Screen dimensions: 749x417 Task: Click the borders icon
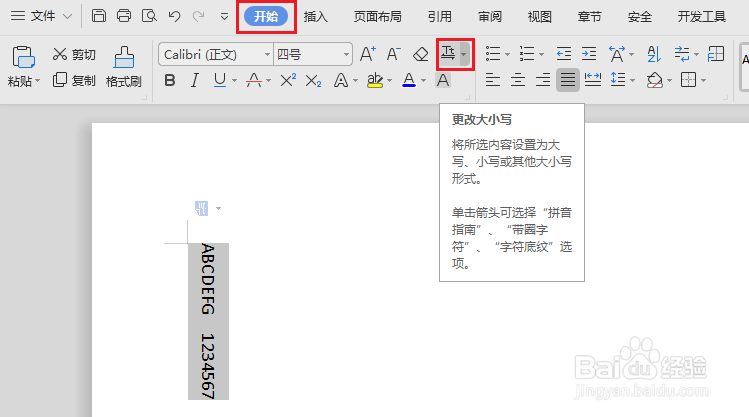point(688,80)
